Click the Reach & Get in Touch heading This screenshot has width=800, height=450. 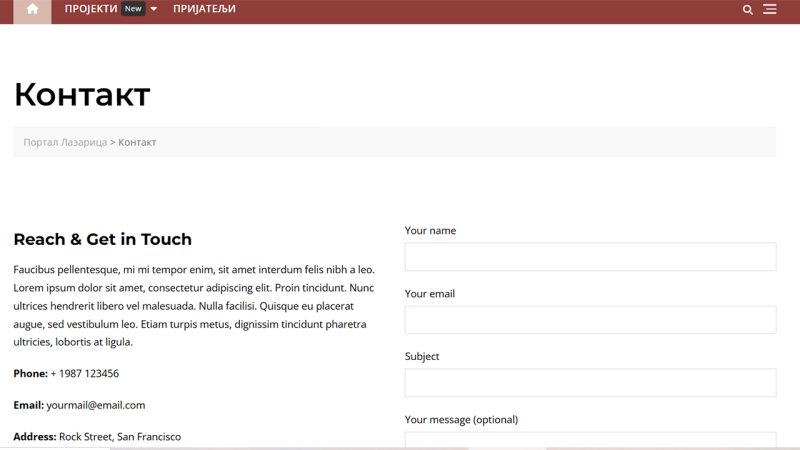[102, 240]
